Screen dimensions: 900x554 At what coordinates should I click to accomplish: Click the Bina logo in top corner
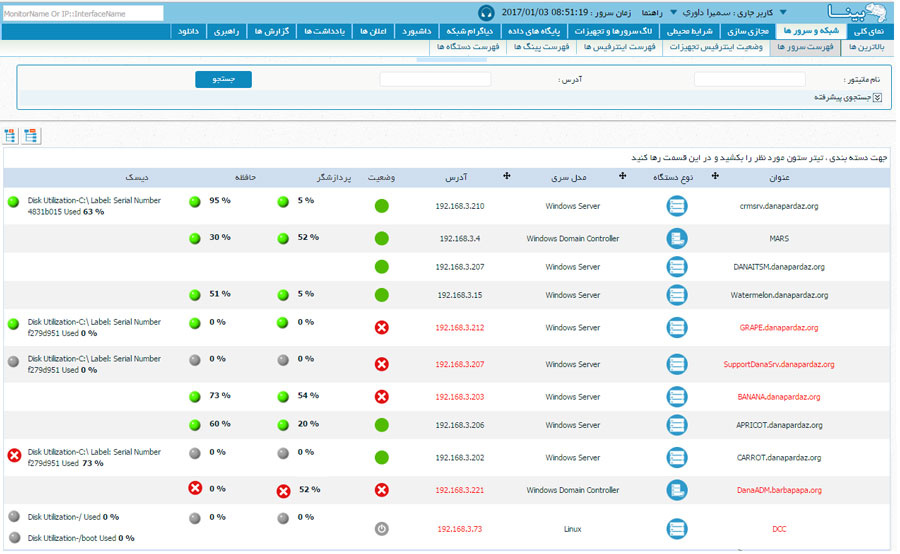858,12
